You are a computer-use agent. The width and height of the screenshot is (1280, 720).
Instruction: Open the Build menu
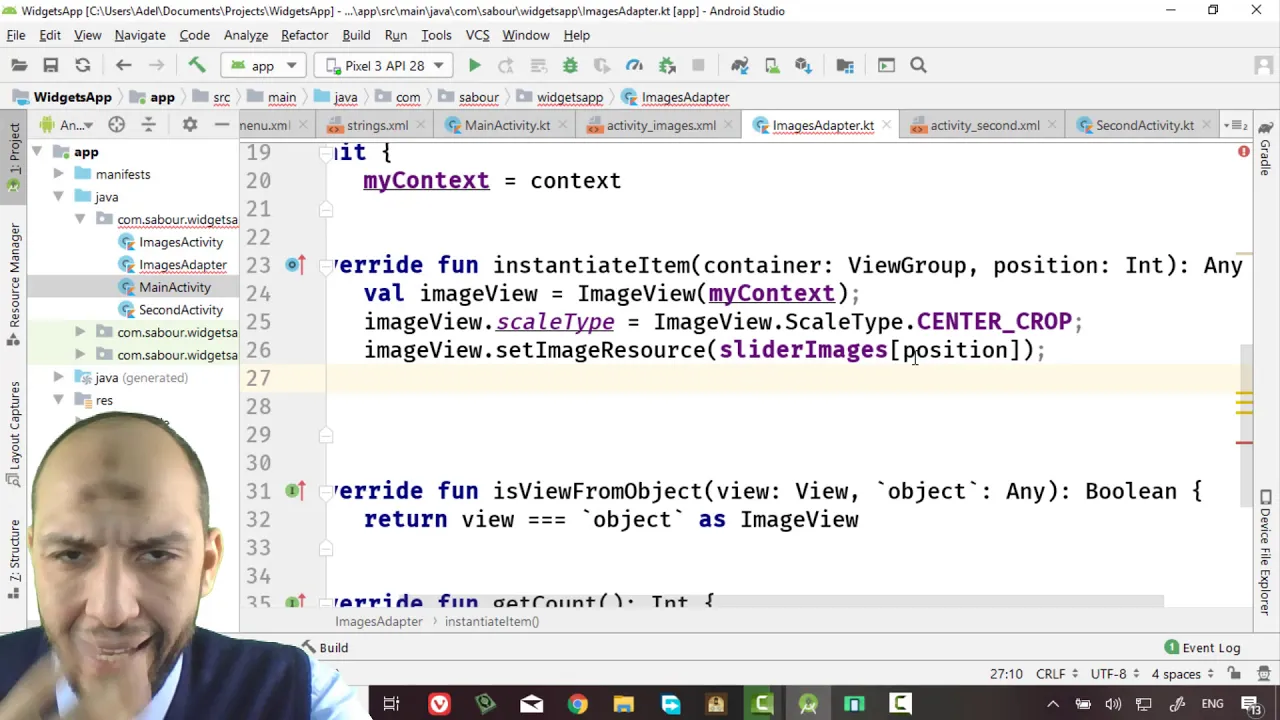coord(356,35)
